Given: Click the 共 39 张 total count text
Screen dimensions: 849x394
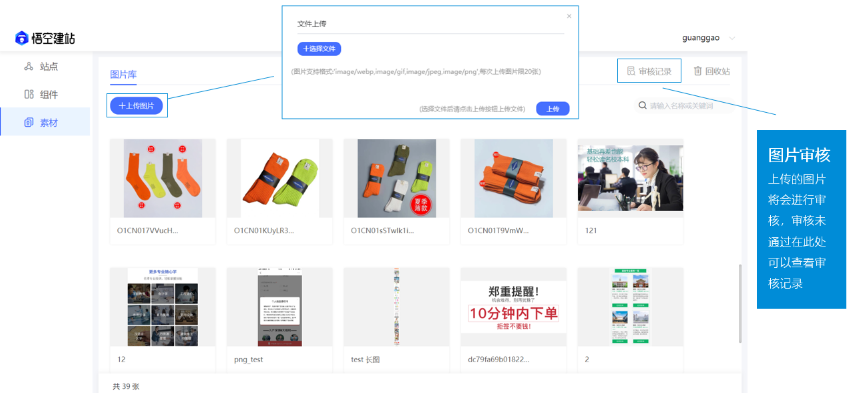Looking at the screenshot, I should [126, 386].
